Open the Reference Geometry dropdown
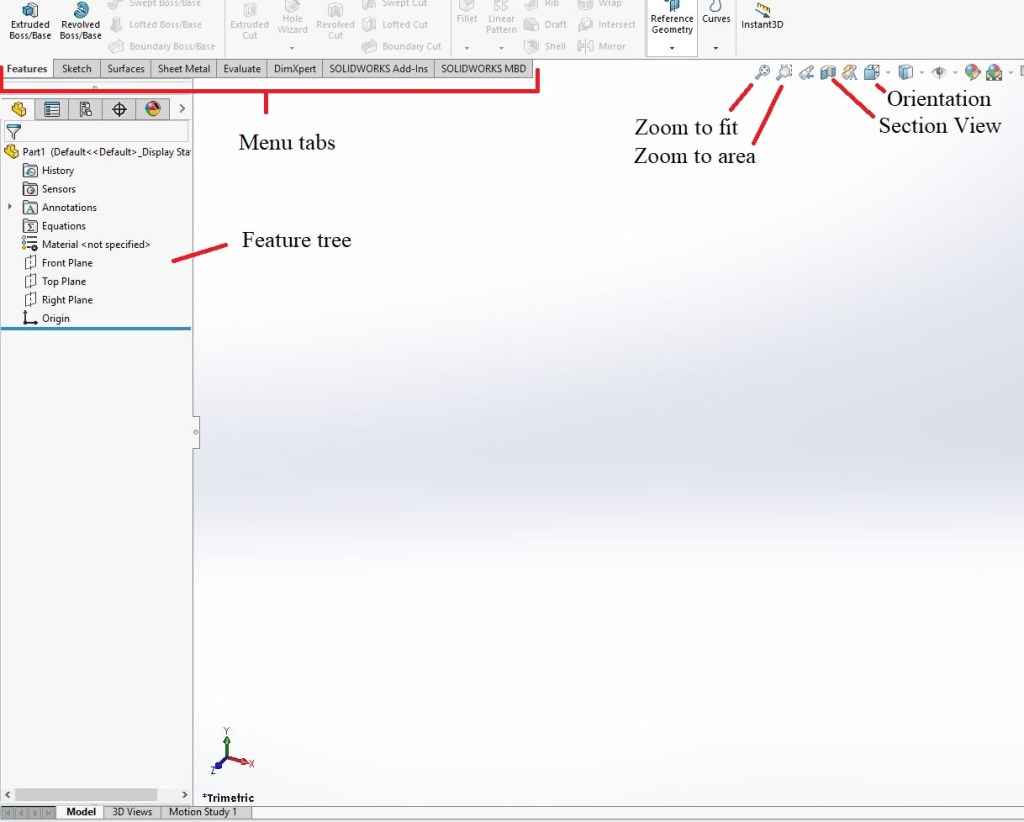1024x822 pixels. click(672, 48)
